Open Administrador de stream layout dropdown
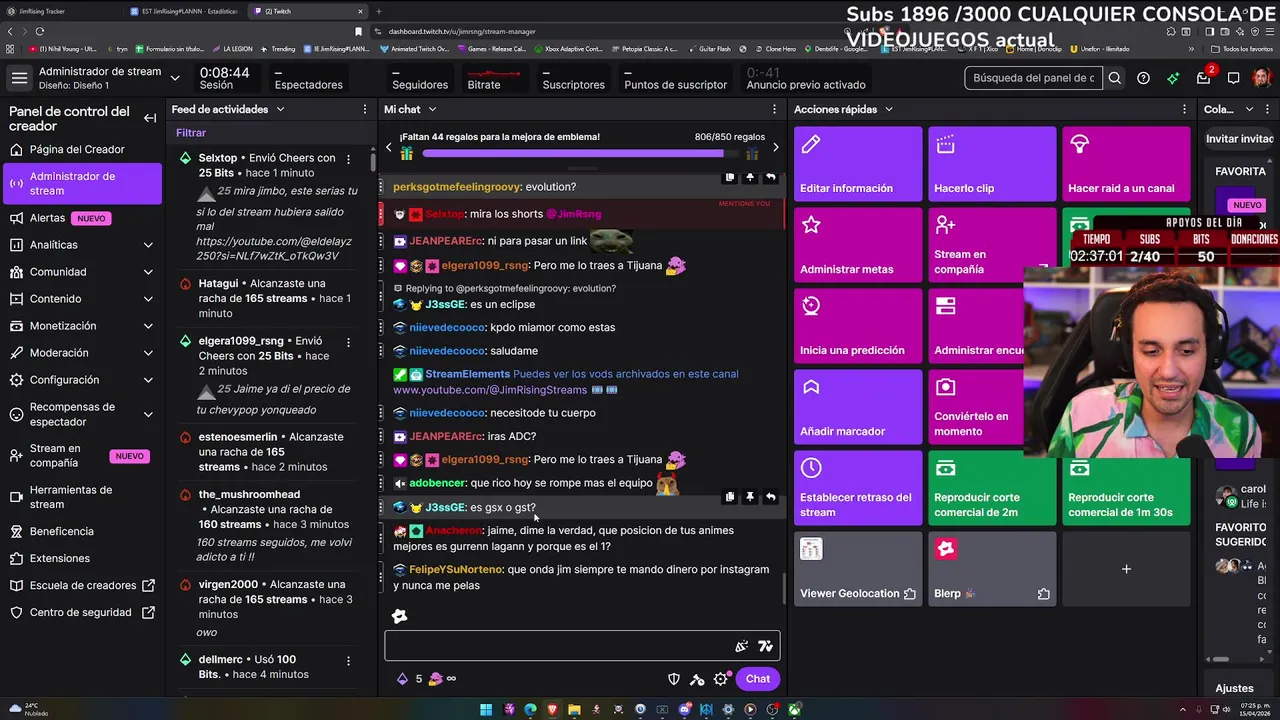1280x720 pixels. click(175, 78)
